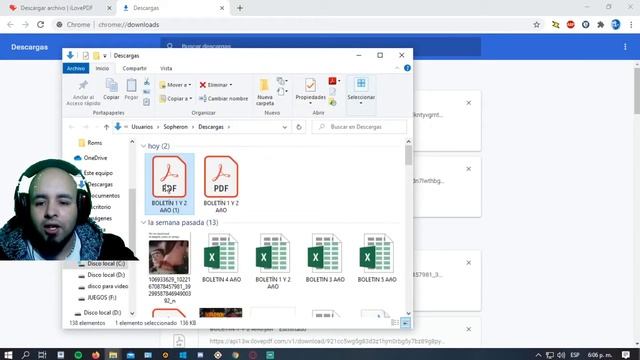This screenshot has width=640, height=360.
Task: Select the BOLETIN 3 AÑO Excel file
Action: click(325, 258)
